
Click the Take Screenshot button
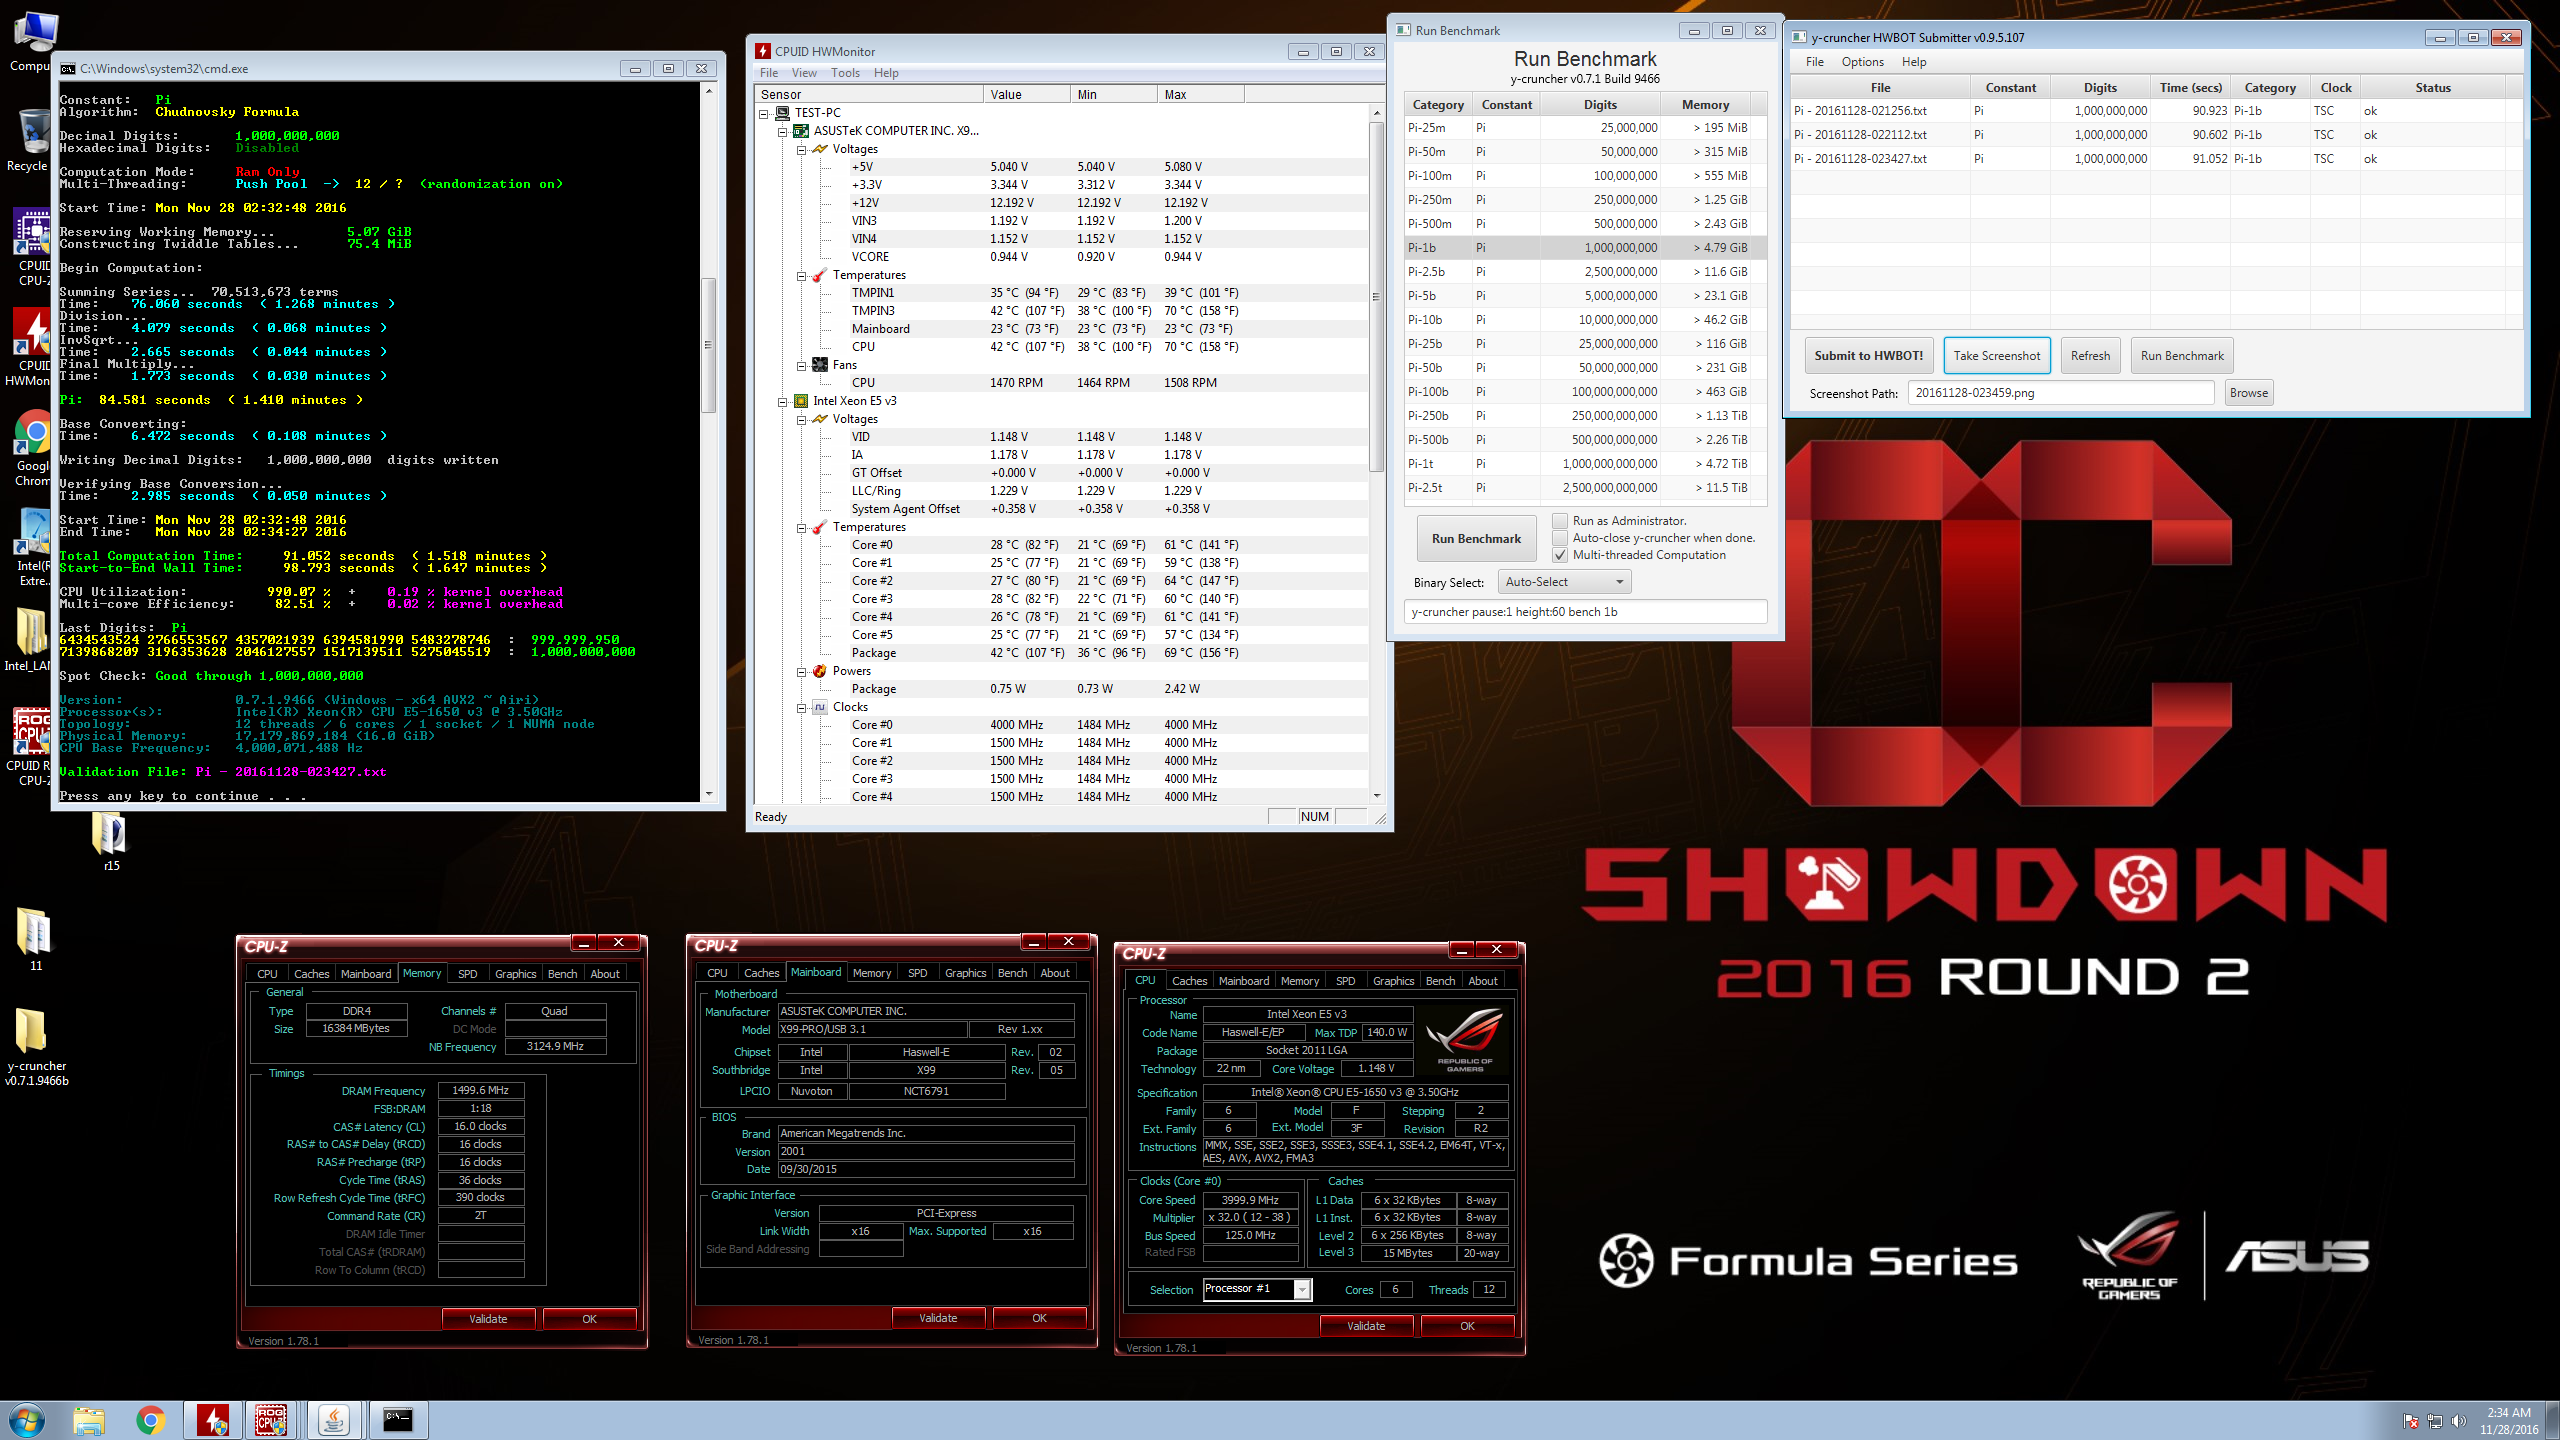pyautogui.click(x=1996, y=356)
